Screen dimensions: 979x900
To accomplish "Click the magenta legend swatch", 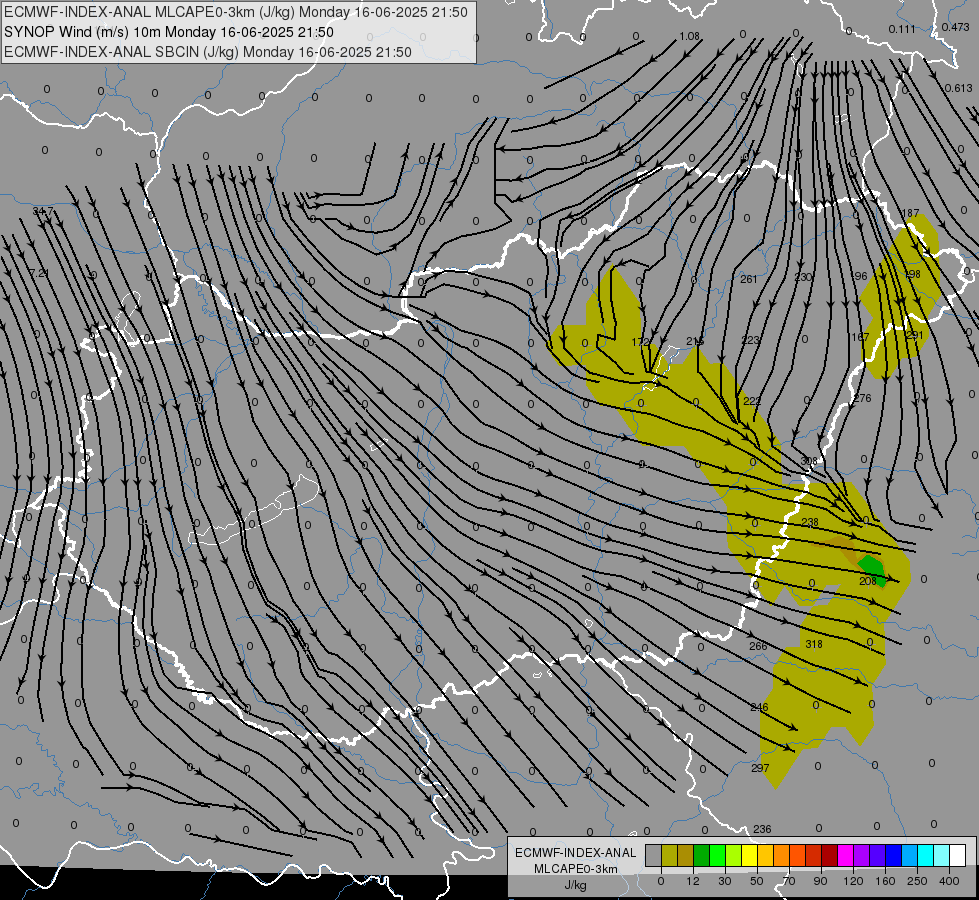I will click(845, 856).
